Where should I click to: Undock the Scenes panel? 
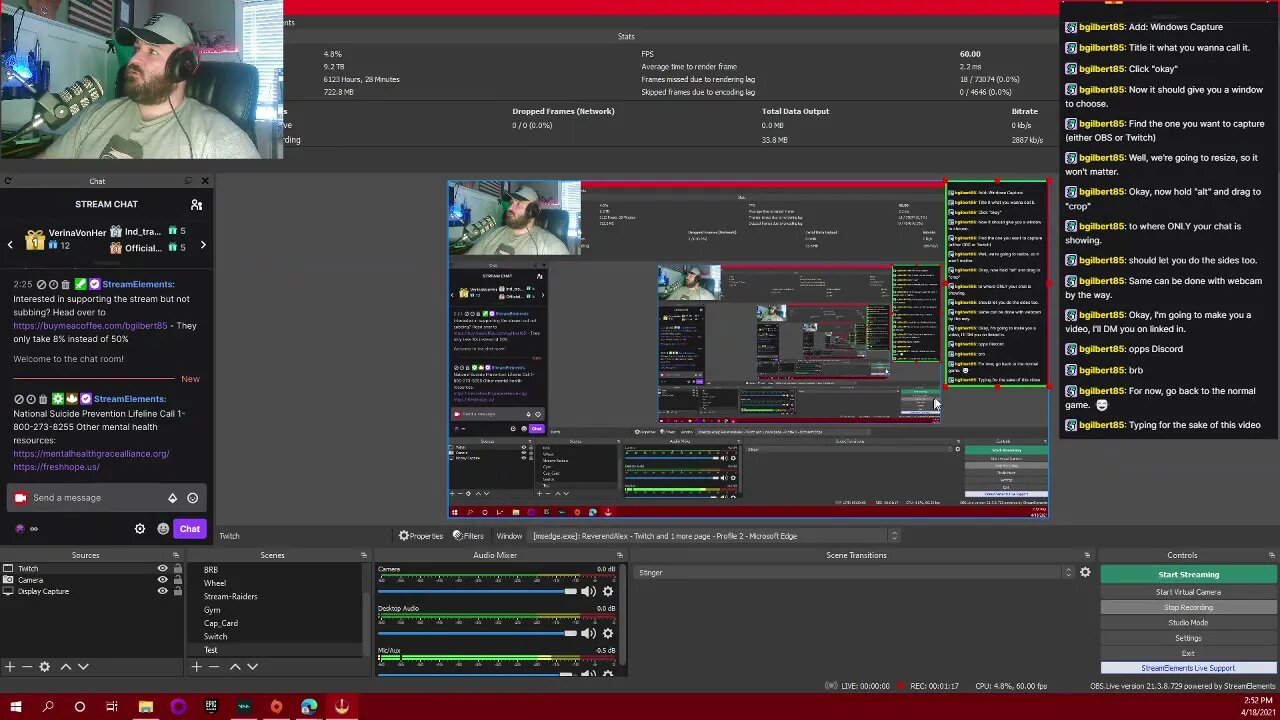(x=363, y=555)
